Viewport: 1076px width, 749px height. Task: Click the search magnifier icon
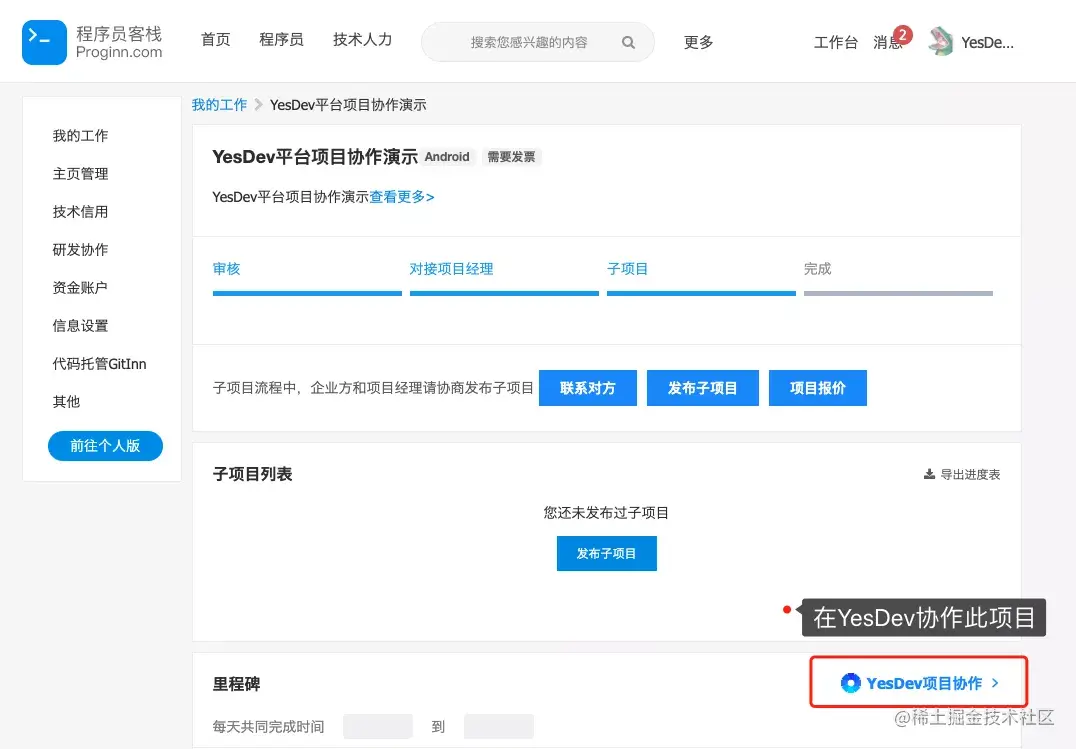628,42
